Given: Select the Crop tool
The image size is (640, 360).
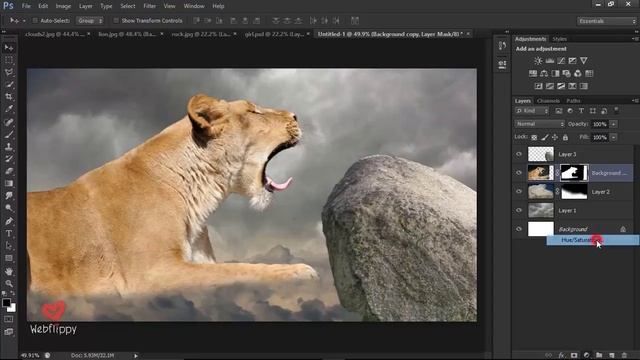Looking at the screenshot, I should 9,97.
